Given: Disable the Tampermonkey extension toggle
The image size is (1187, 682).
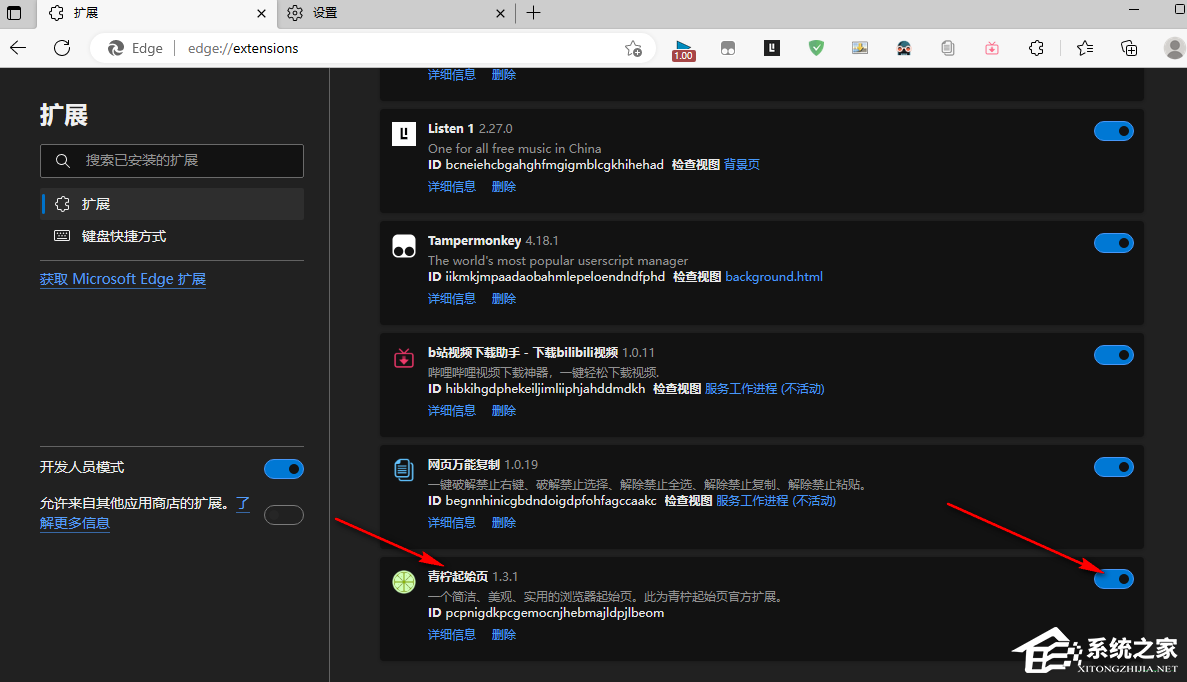Looking at the screenshot, I should (1113, 243).
